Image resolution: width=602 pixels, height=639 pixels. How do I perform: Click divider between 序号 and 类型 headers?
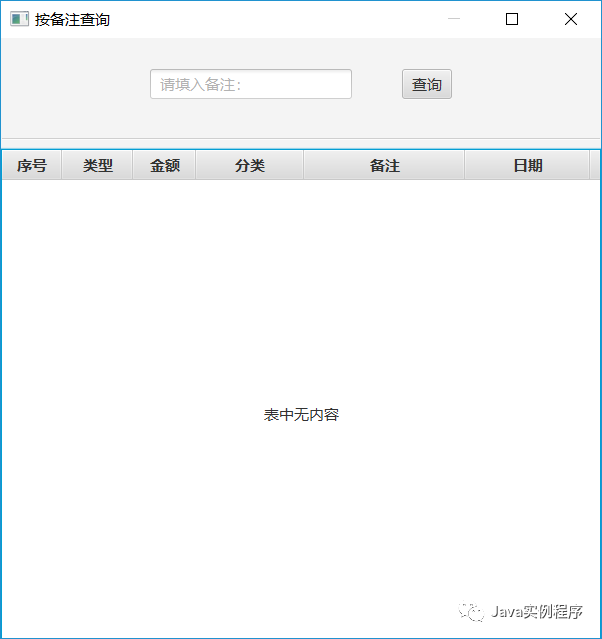click(x=62, y=166)
